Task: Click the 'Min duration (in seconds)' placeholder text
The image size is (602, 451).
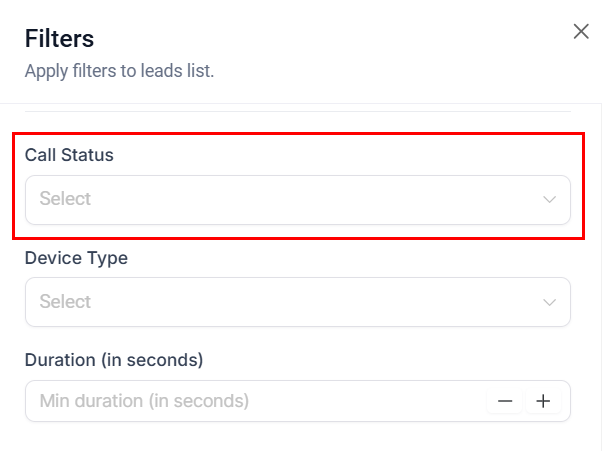Action: point(144,401)
